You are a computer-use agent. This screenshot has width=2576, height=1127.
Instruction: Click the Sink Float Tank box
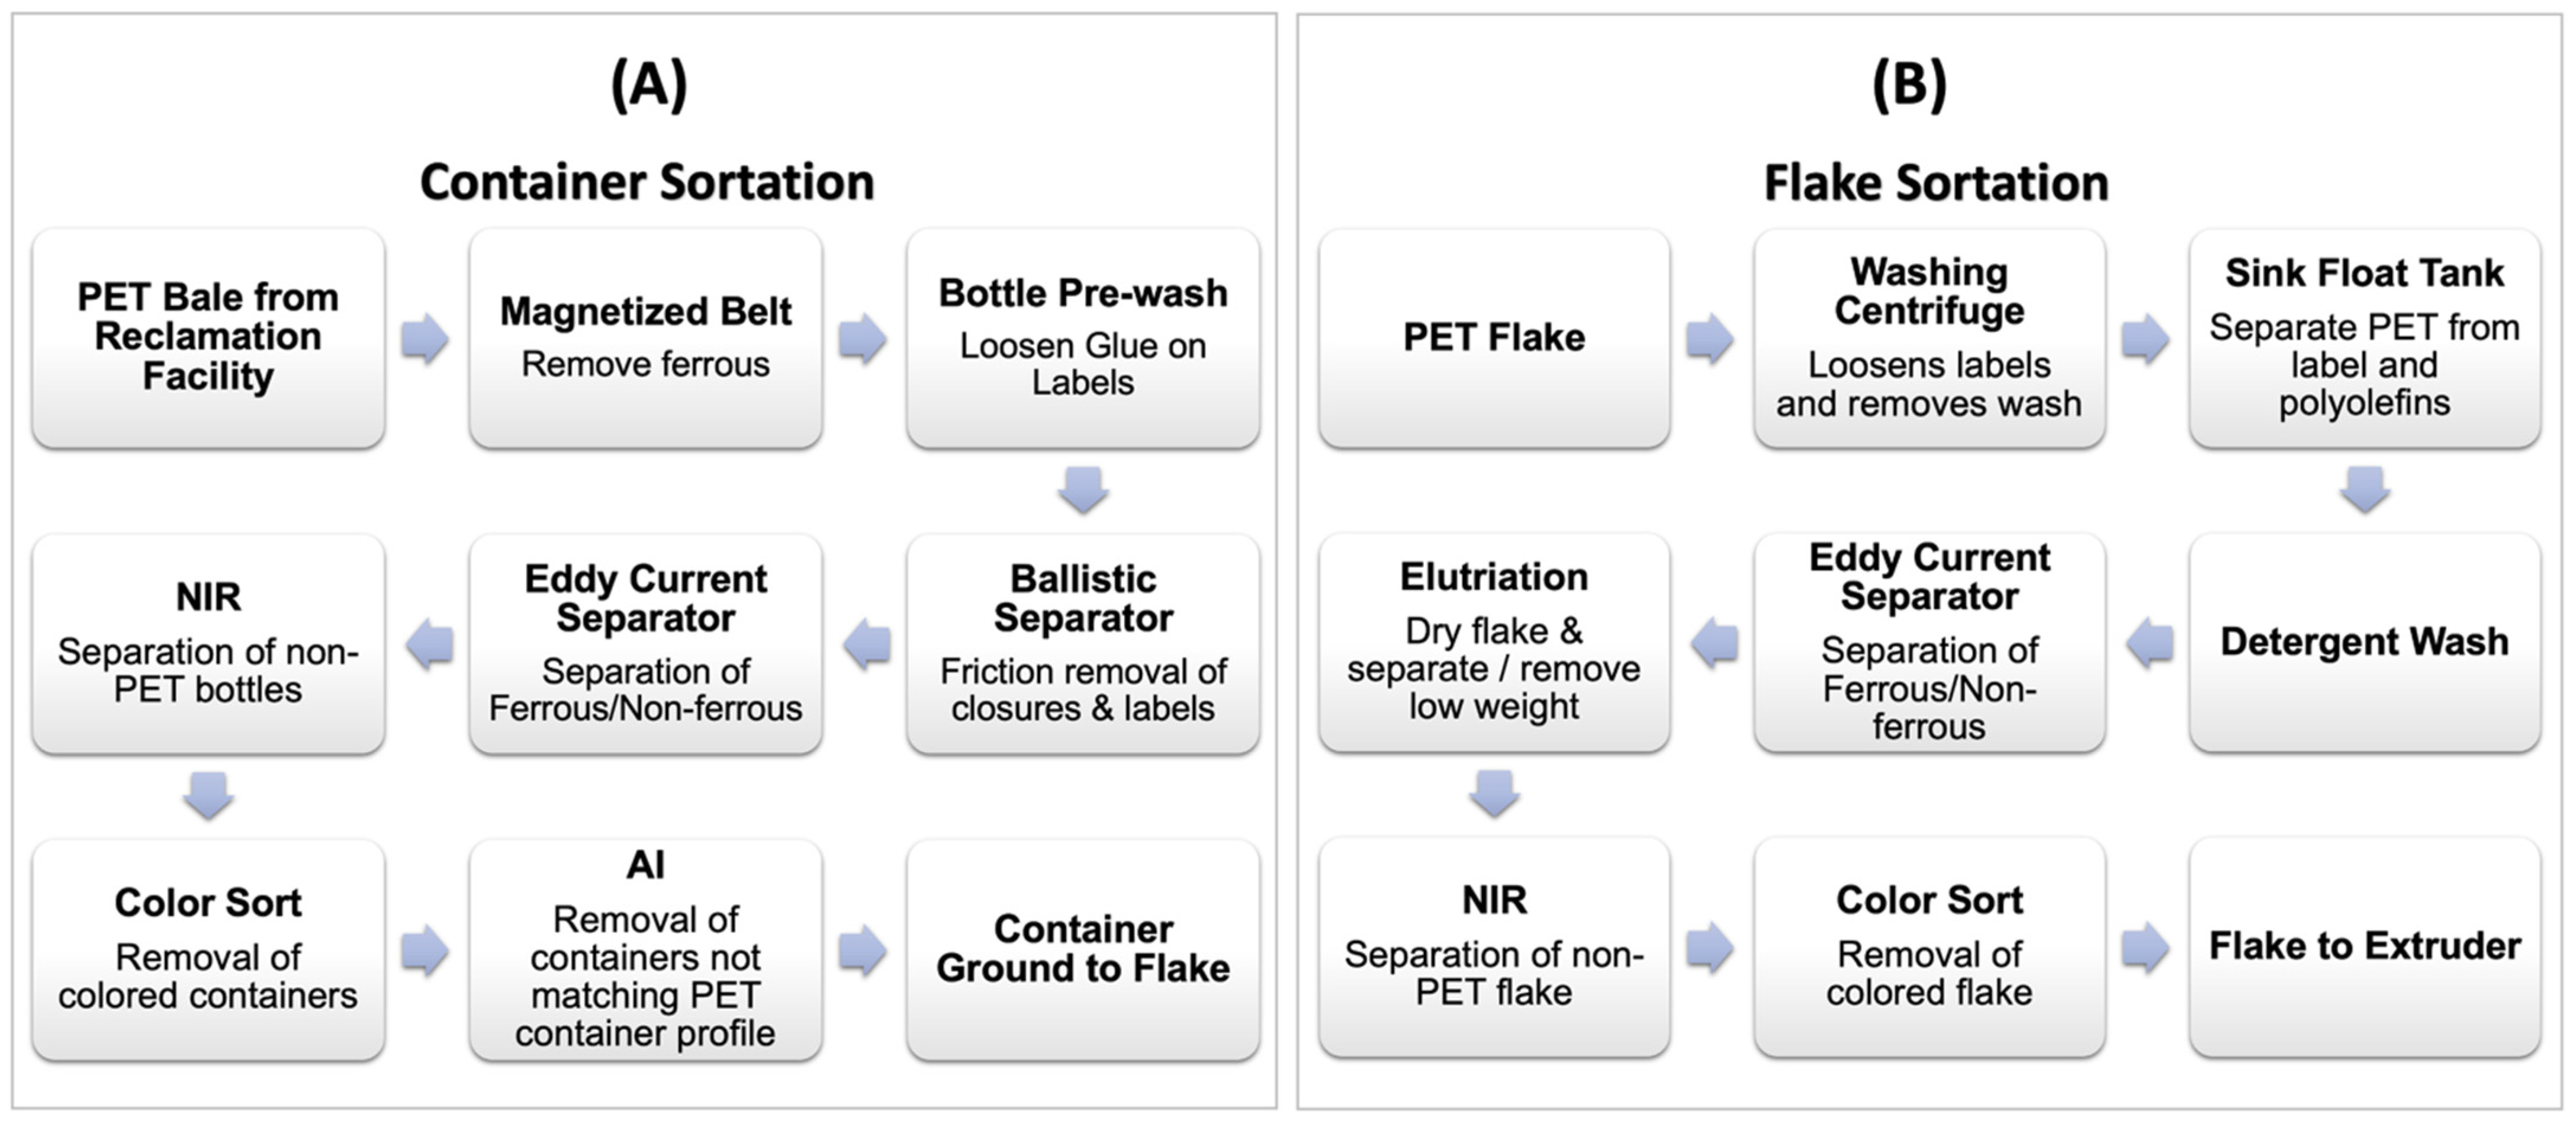(x=2365, y=338)
